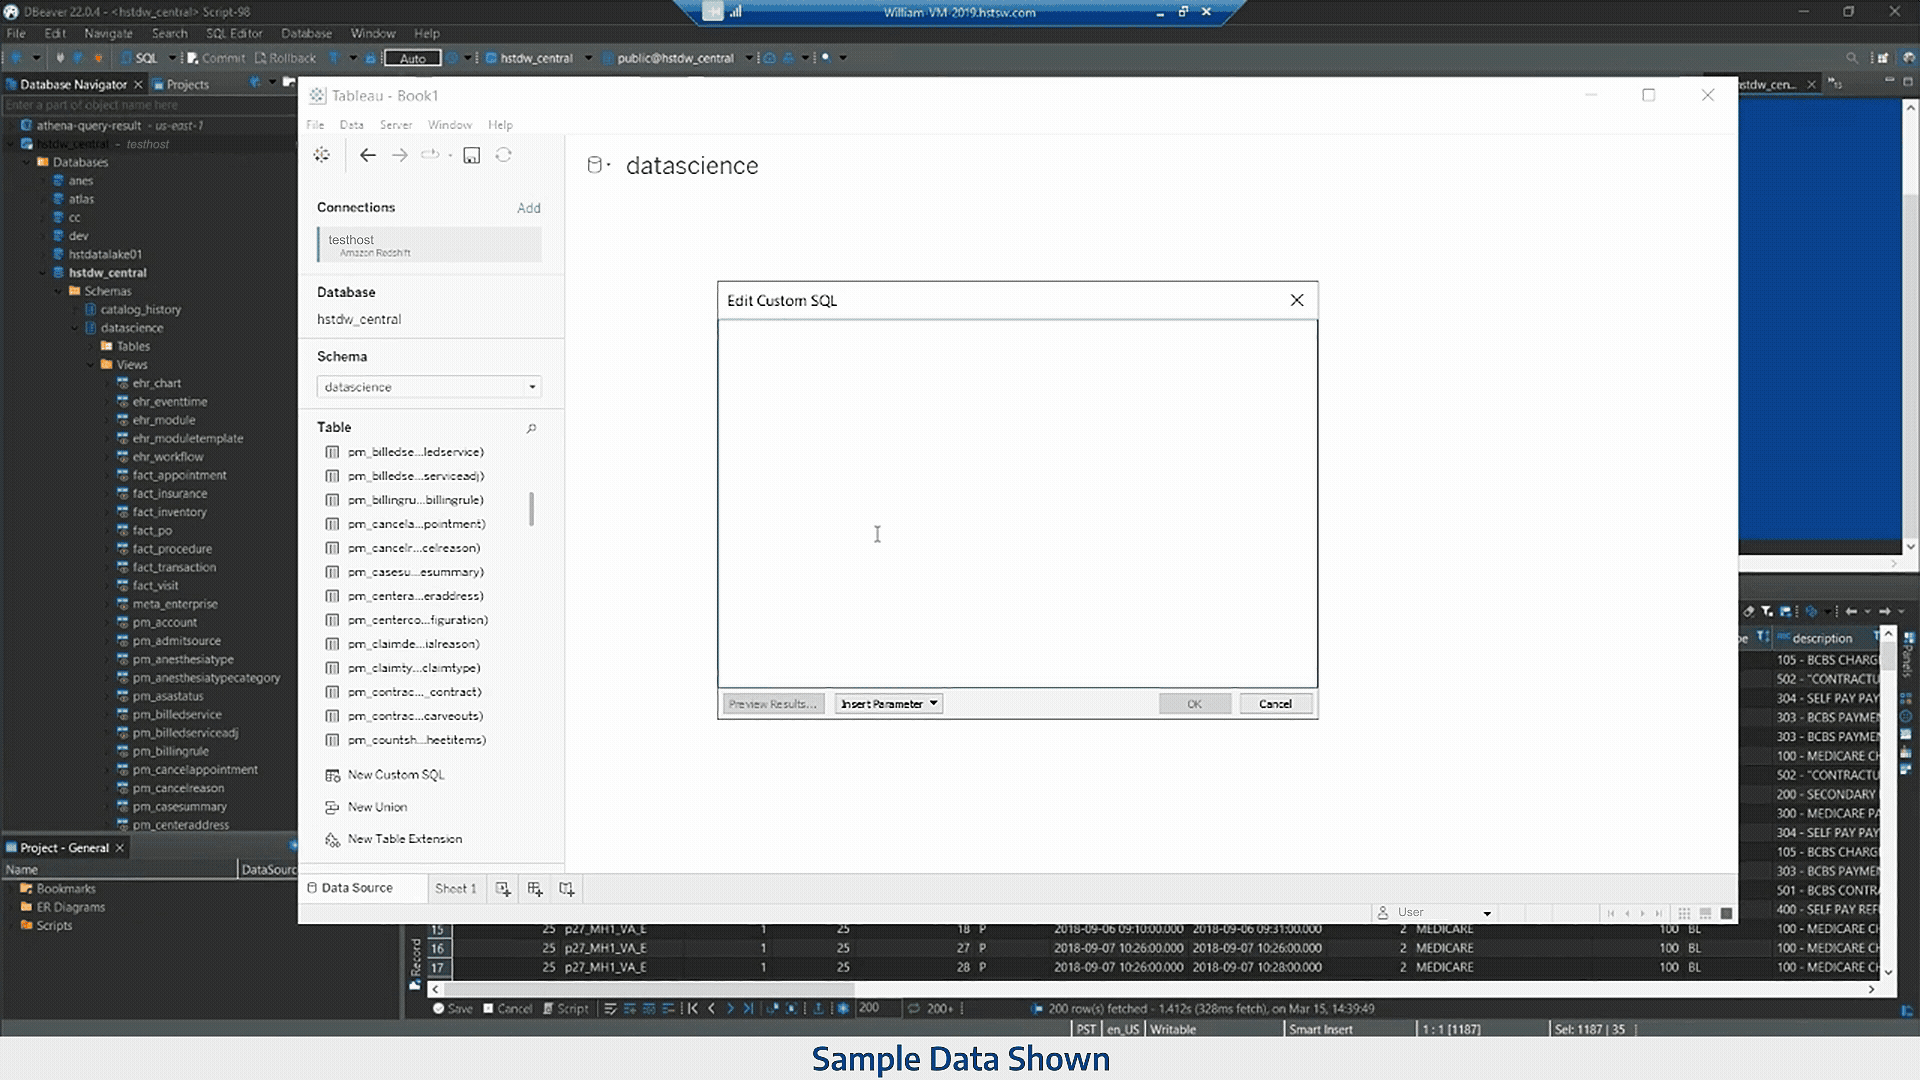Click the Commit button in DBeaver toolbar
This screenshot has height=1080, width=1920.
coord(216,58)
